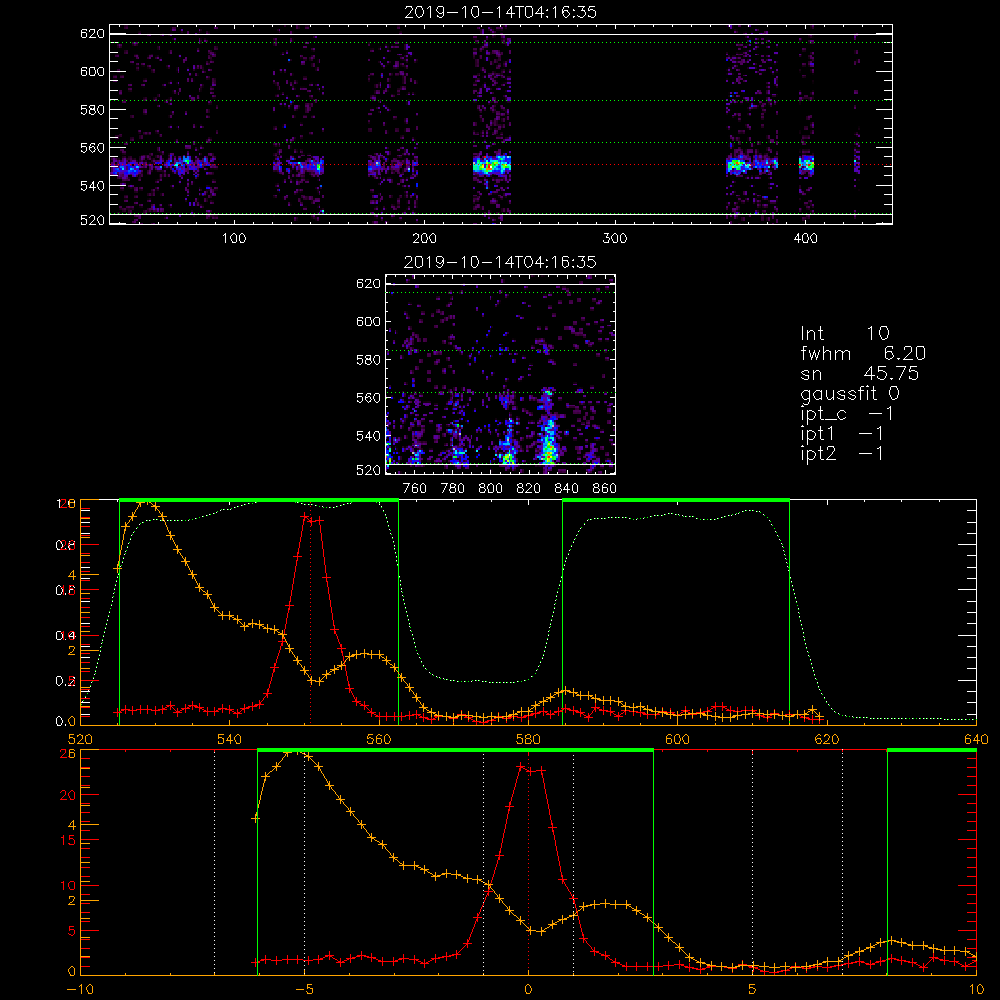Click the 'ipt2 -1' line
The image size is (1000, 1000).
pos(842,453)
